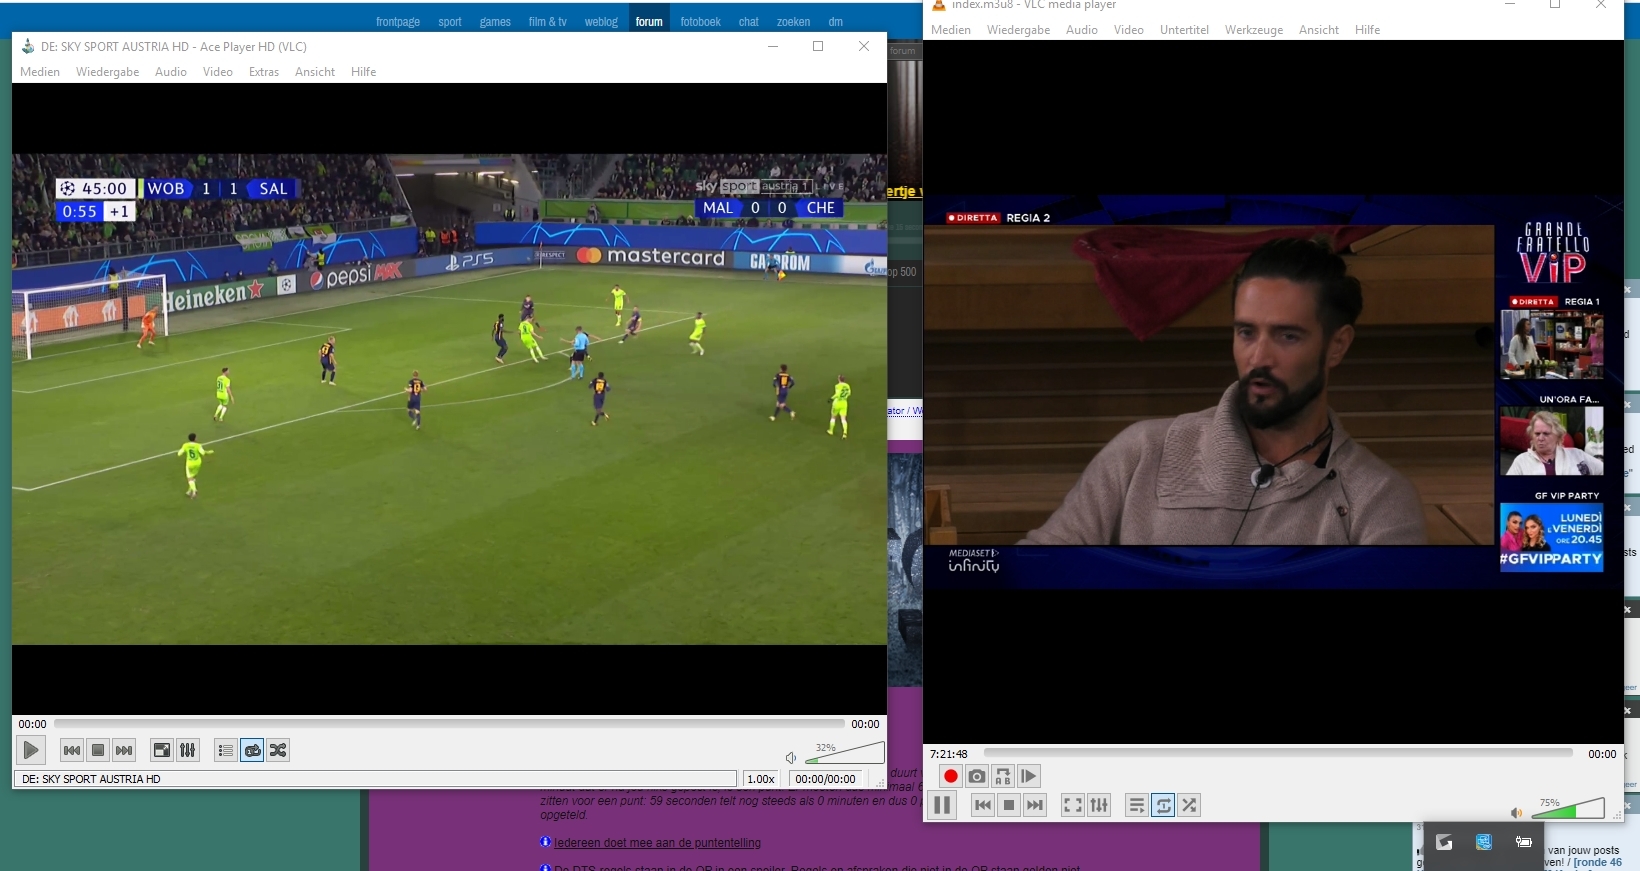The image size is (1640, 871).
Task: Open Medien menu in VLC media player
Action: coord(951,30)
